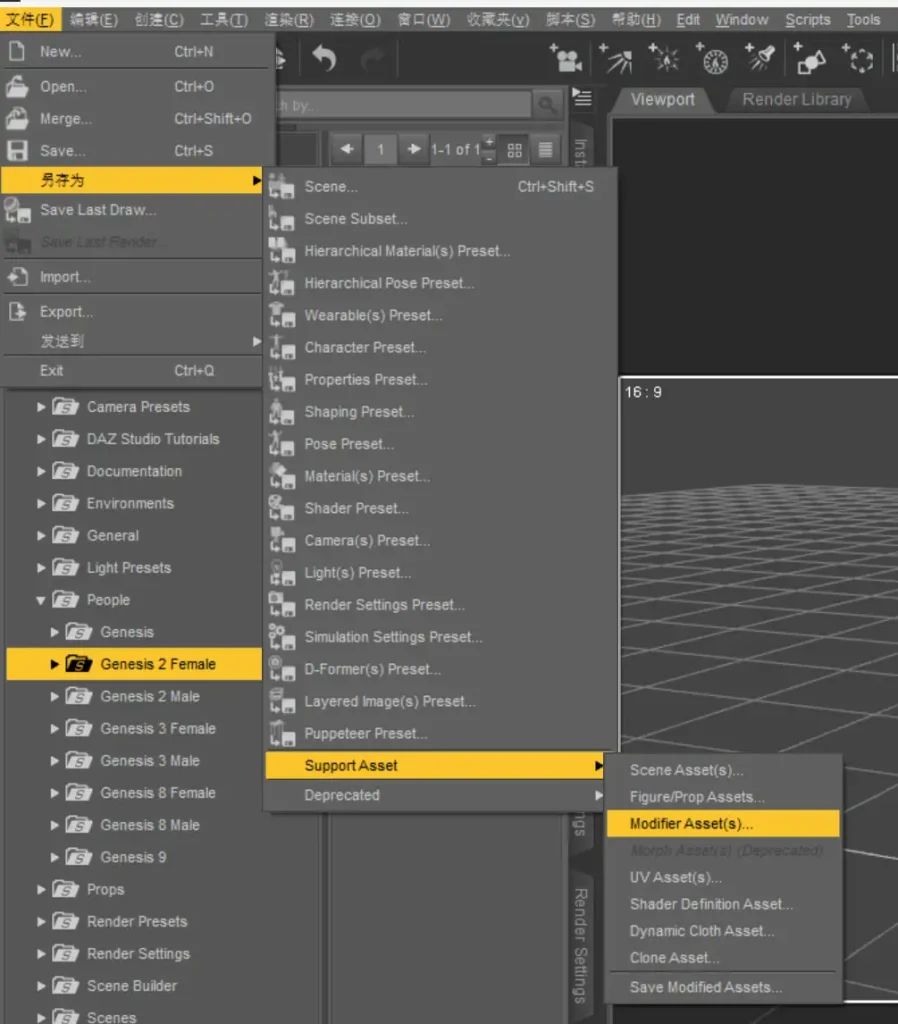Click the Scene save icon in submenu
Image resolution: width=898 pixels, height=1024 pixels.
(281, 187)
